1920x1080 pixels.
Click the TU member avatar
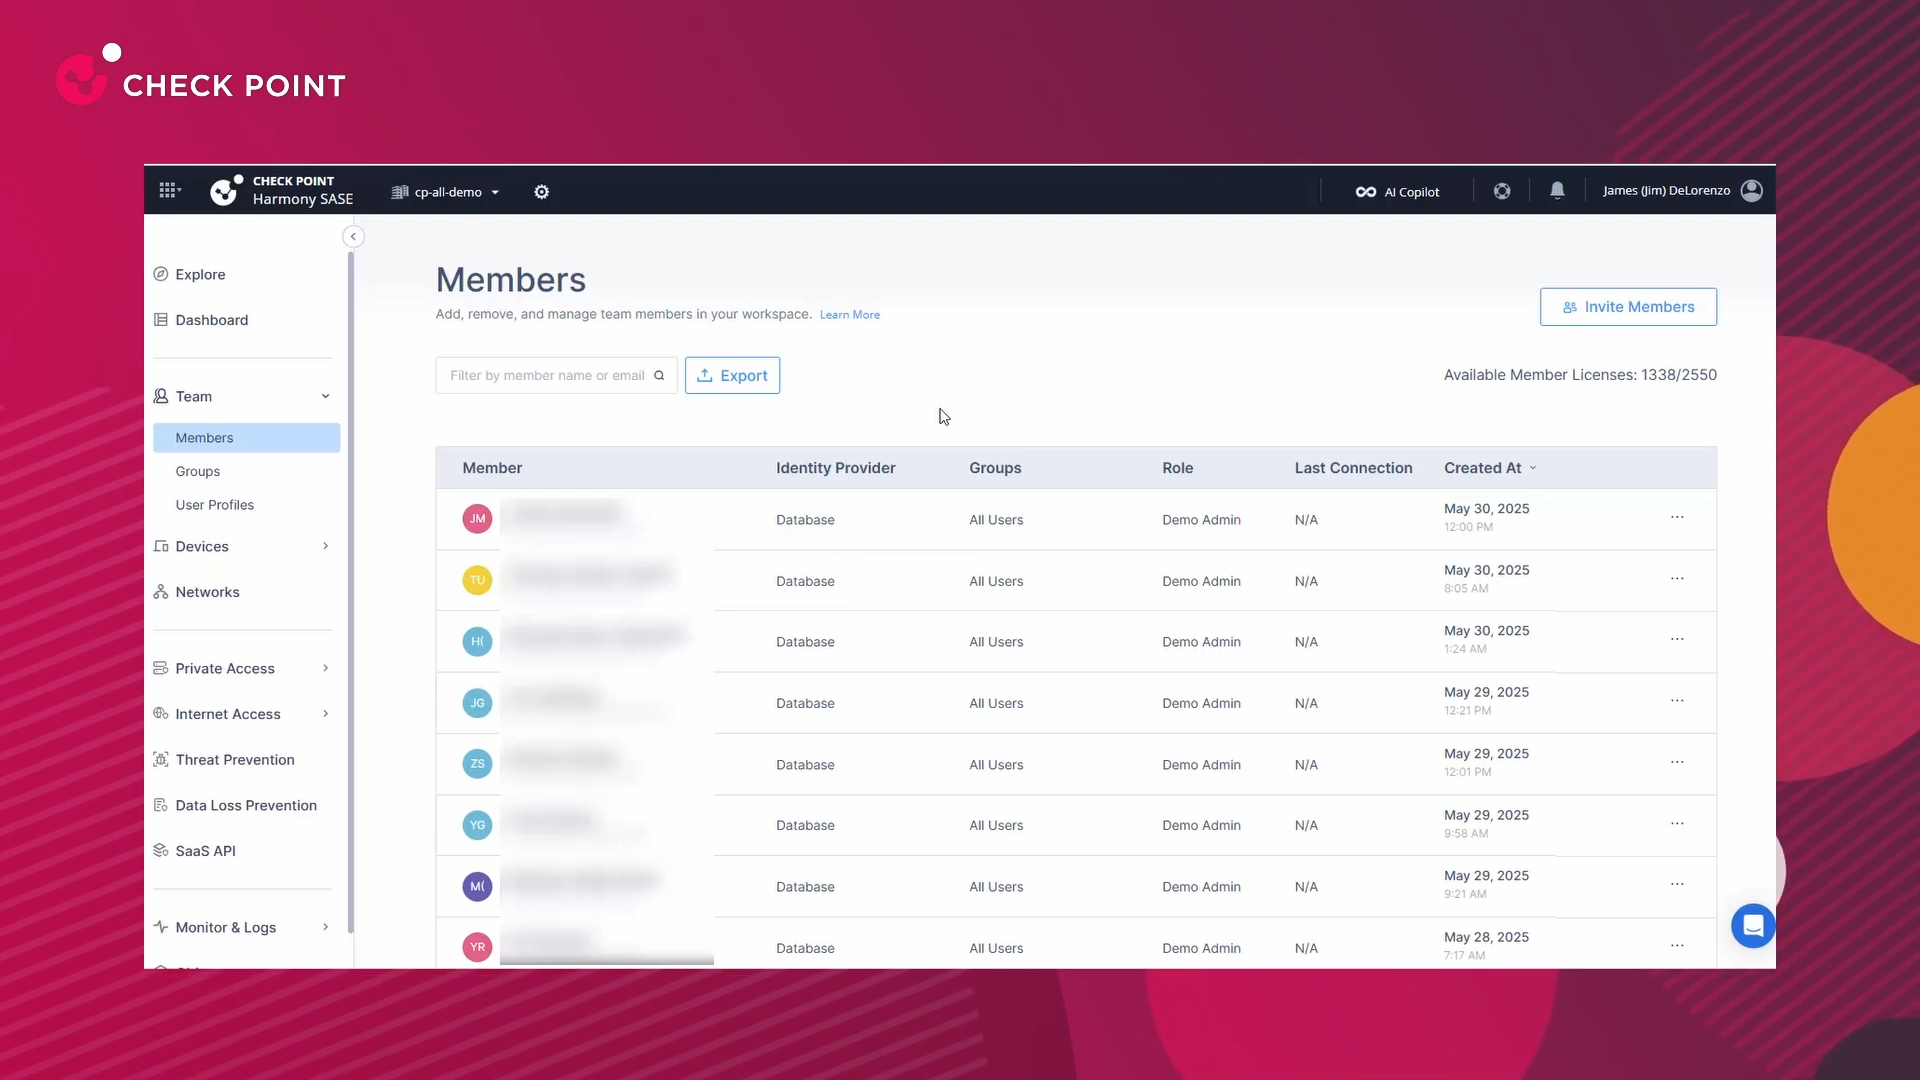coord(477,580)
